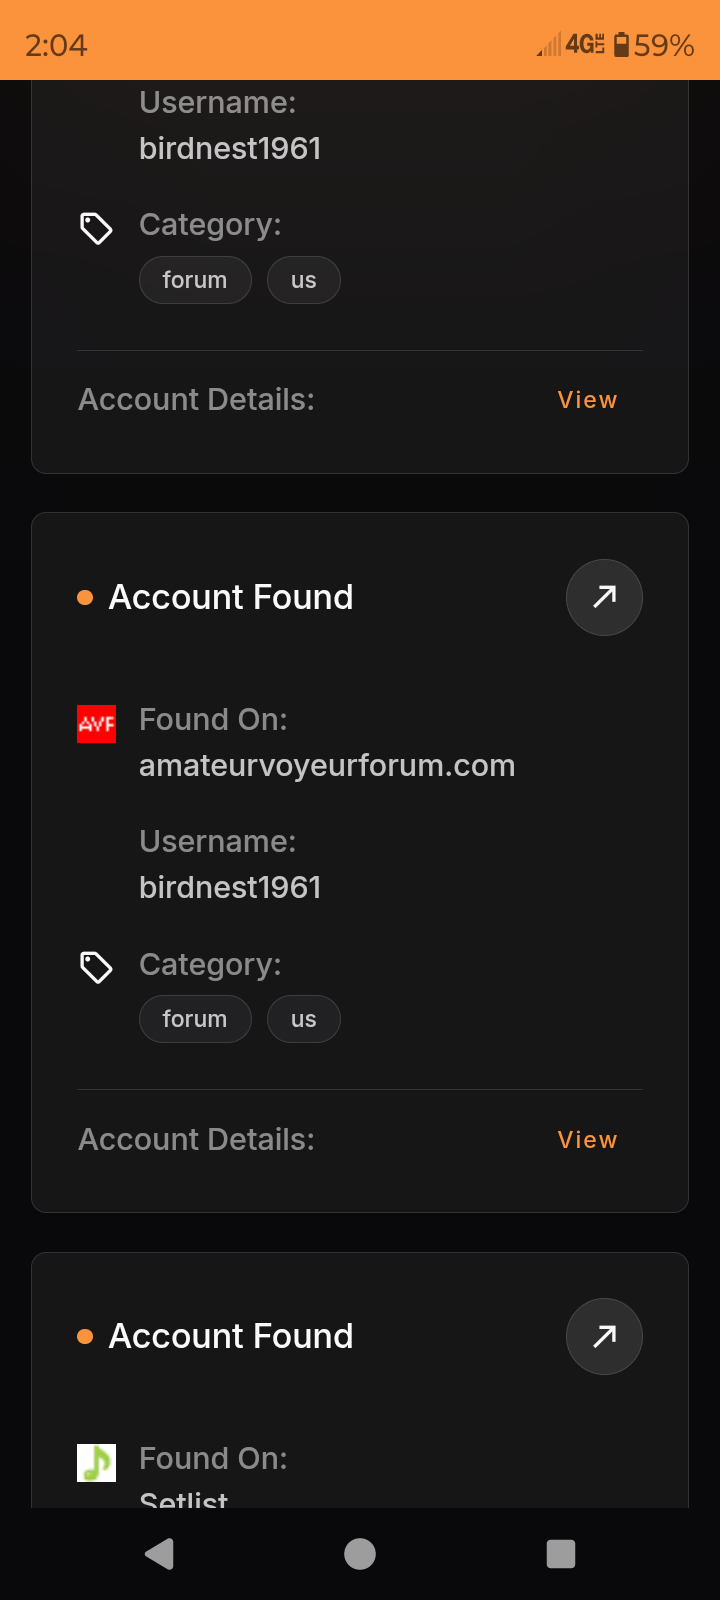This screenshot has width=720, height=1600.
Task: Tap the green Setlist music note logo
Action: tap(97, 1463)
